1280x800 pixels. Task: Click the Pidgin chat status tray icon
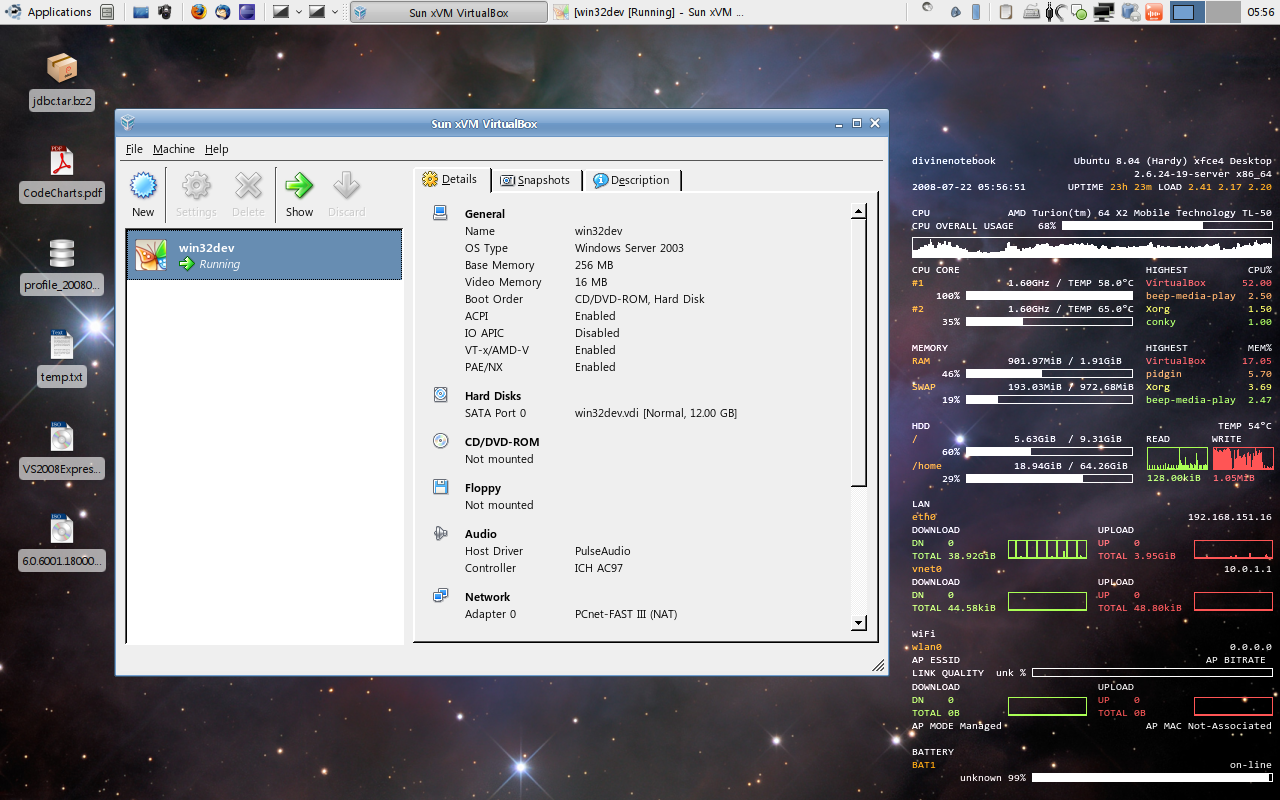(x=1079, y=13)
